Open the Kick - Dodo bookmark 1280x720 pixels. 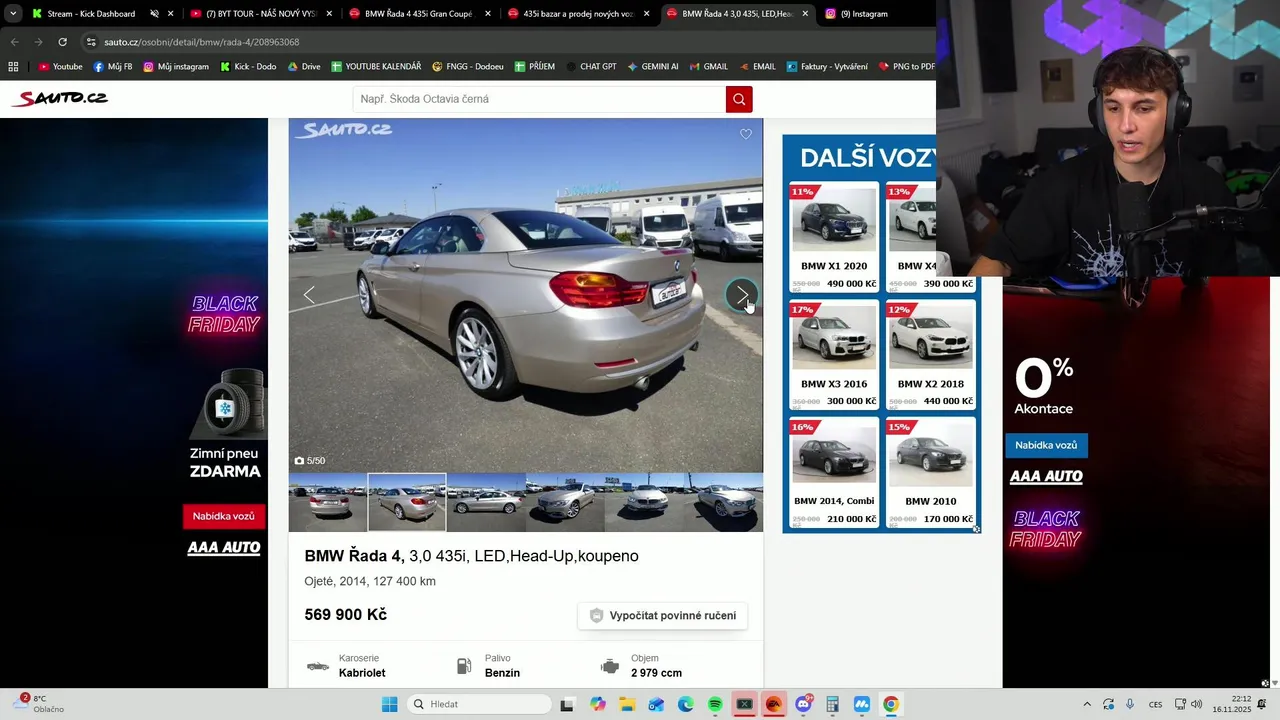tap(248, 67)
